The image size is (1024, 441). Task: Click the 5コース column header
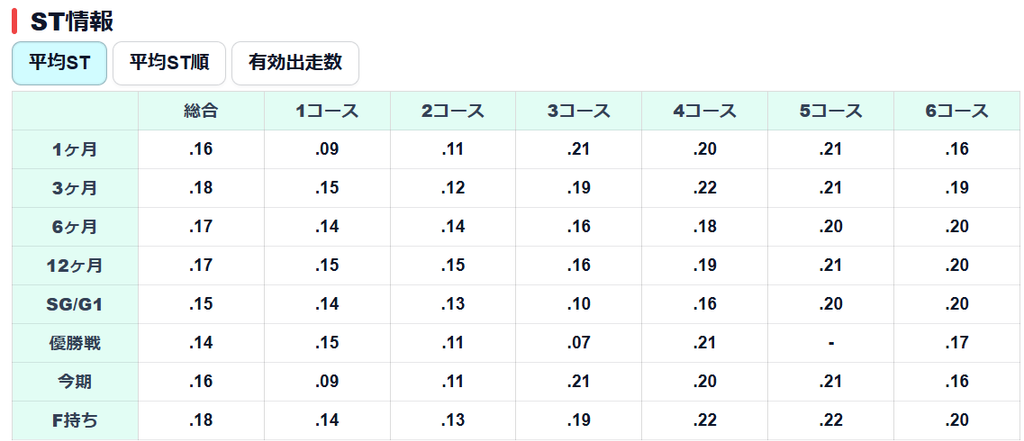point(831,111)
